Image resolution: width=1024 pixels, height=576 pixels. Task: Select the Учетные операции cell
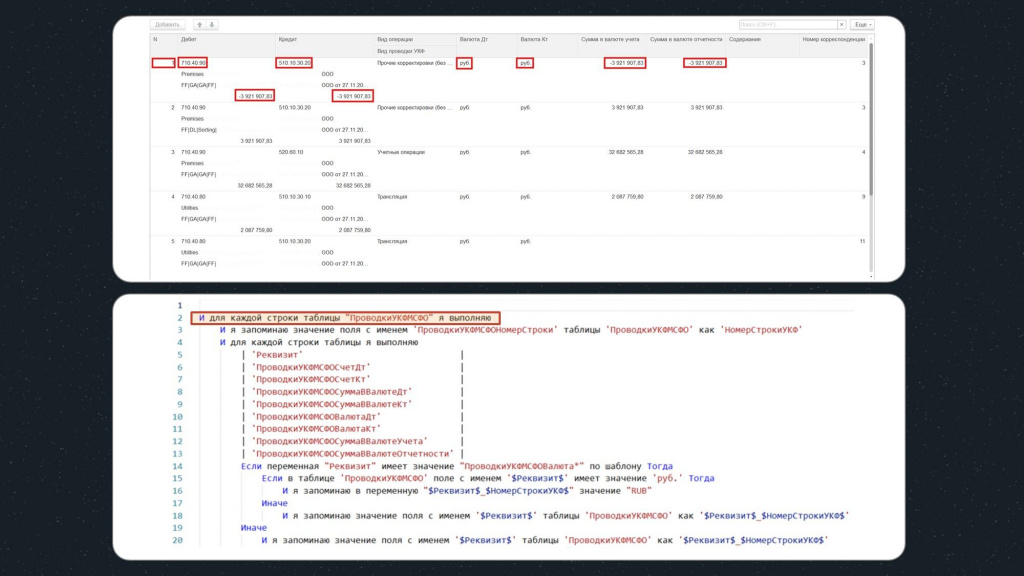pos(400,152)
